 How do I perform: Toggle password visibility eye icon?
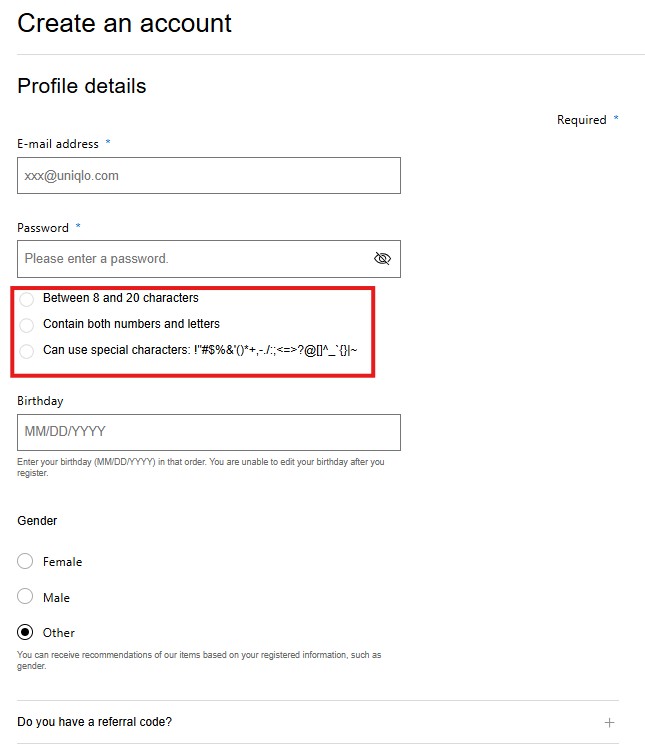381,259
